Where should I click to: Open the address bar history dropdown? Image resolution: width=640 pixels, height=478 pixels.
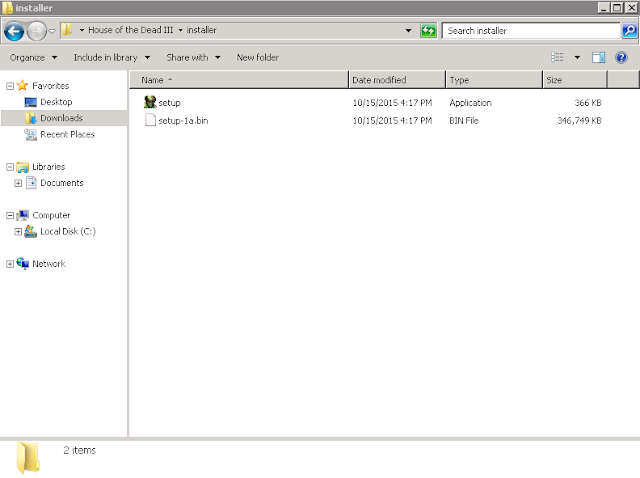tap(408, 30)
